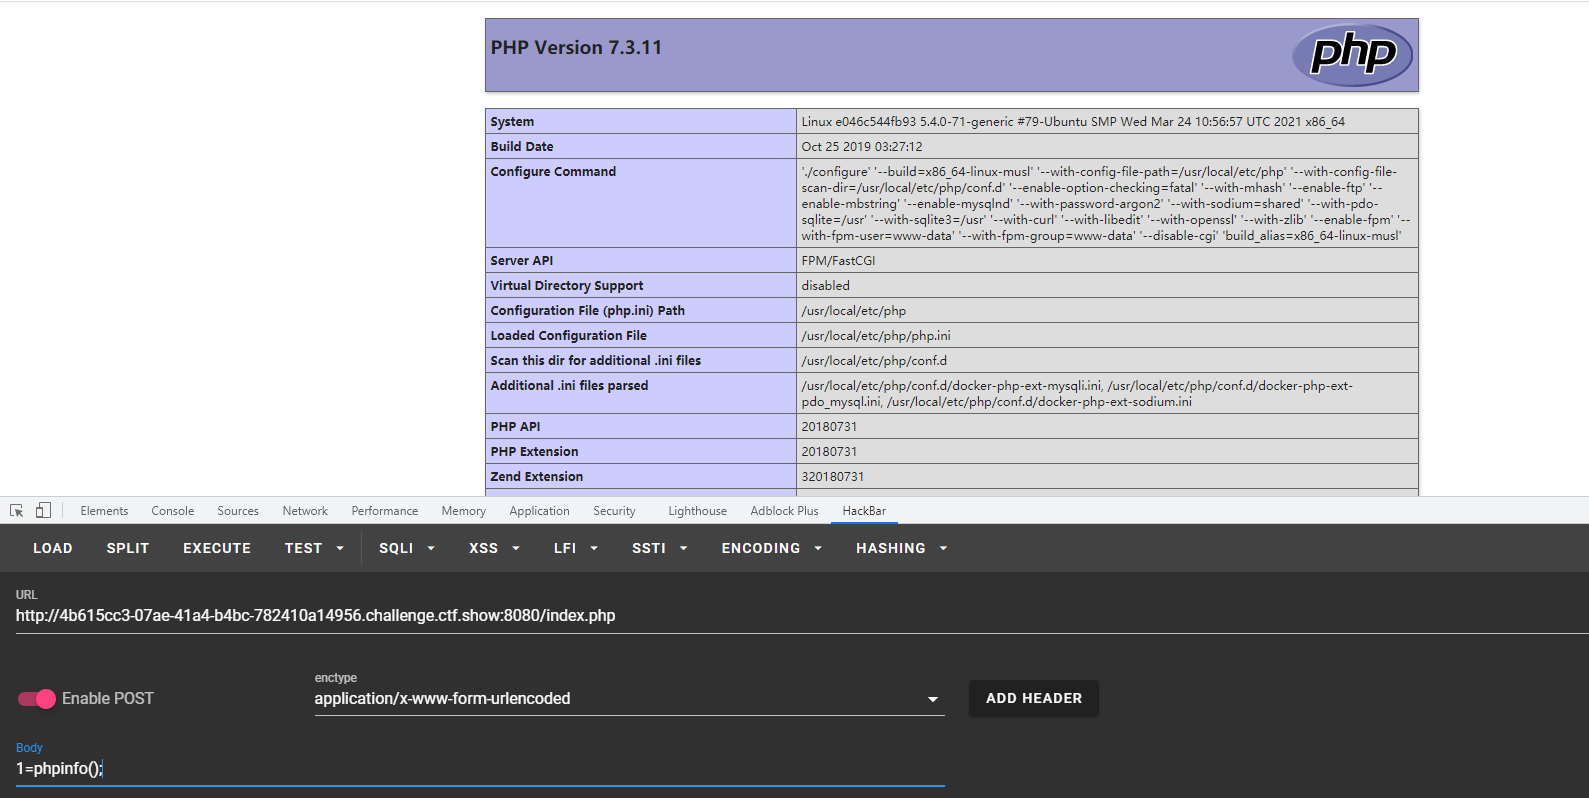Click the PHP API value 20180731
1589x798 pixels.
(829, 426)
